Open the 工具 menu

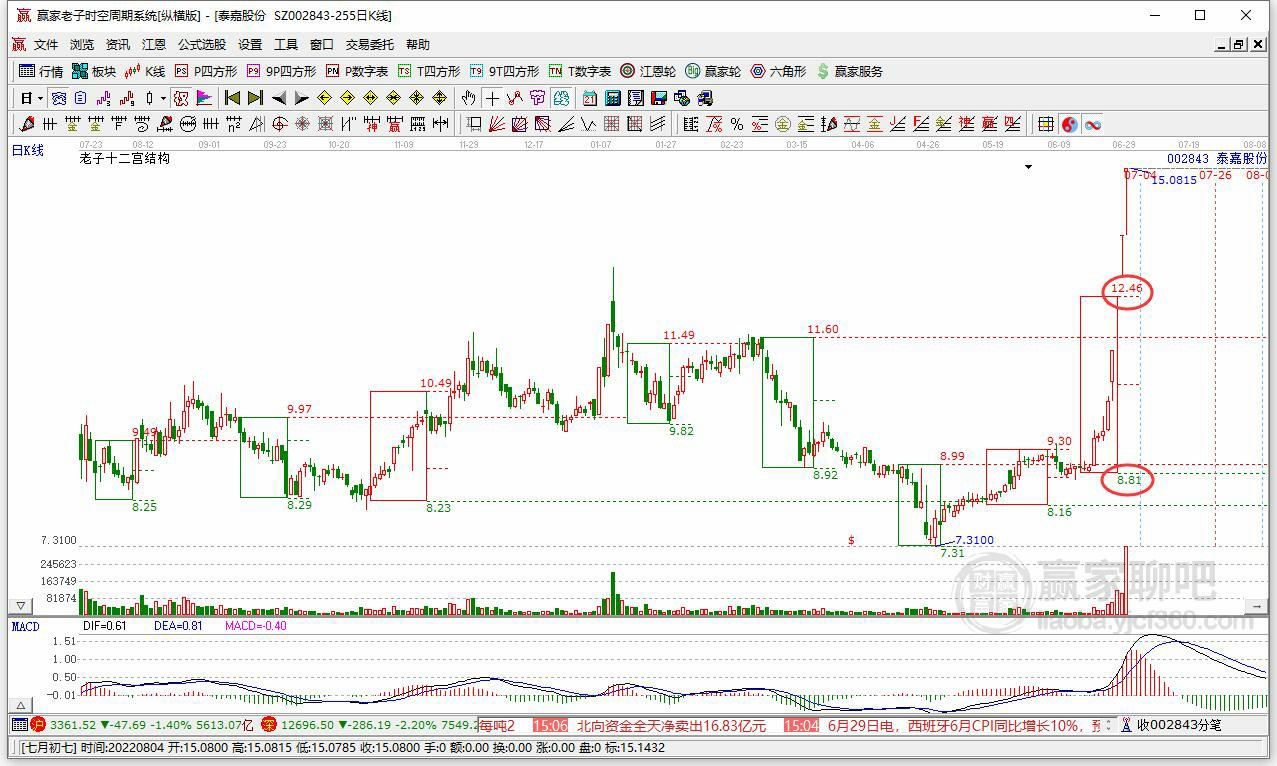[286, 45]
